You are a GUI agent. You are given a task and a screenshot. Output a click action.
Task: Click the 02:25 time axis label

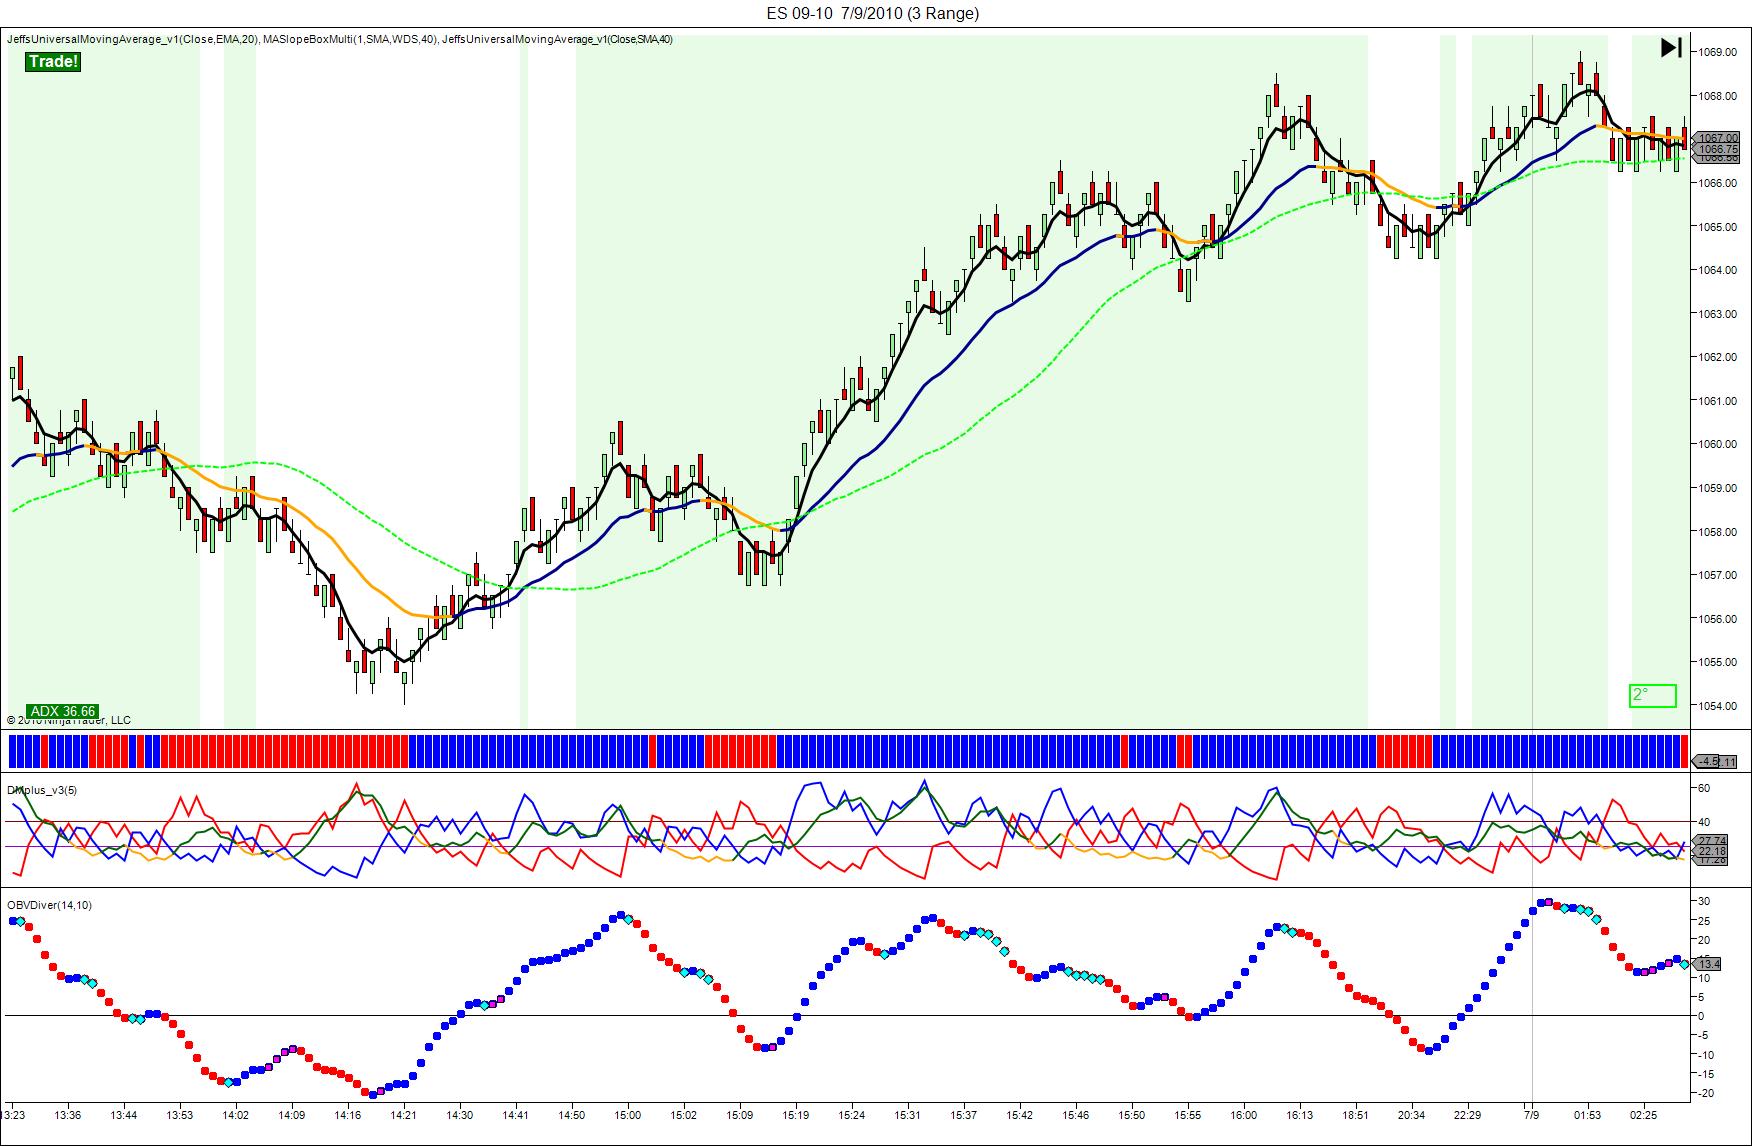click(x=1643, y=1114)
